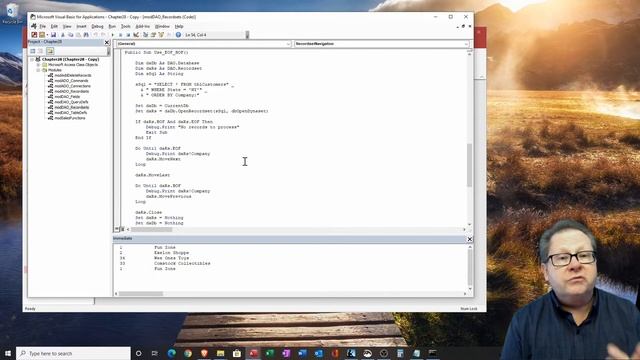640x360 pixels.
Task: Collapse the Chapter28 project node
Action: tap(32, 60)
